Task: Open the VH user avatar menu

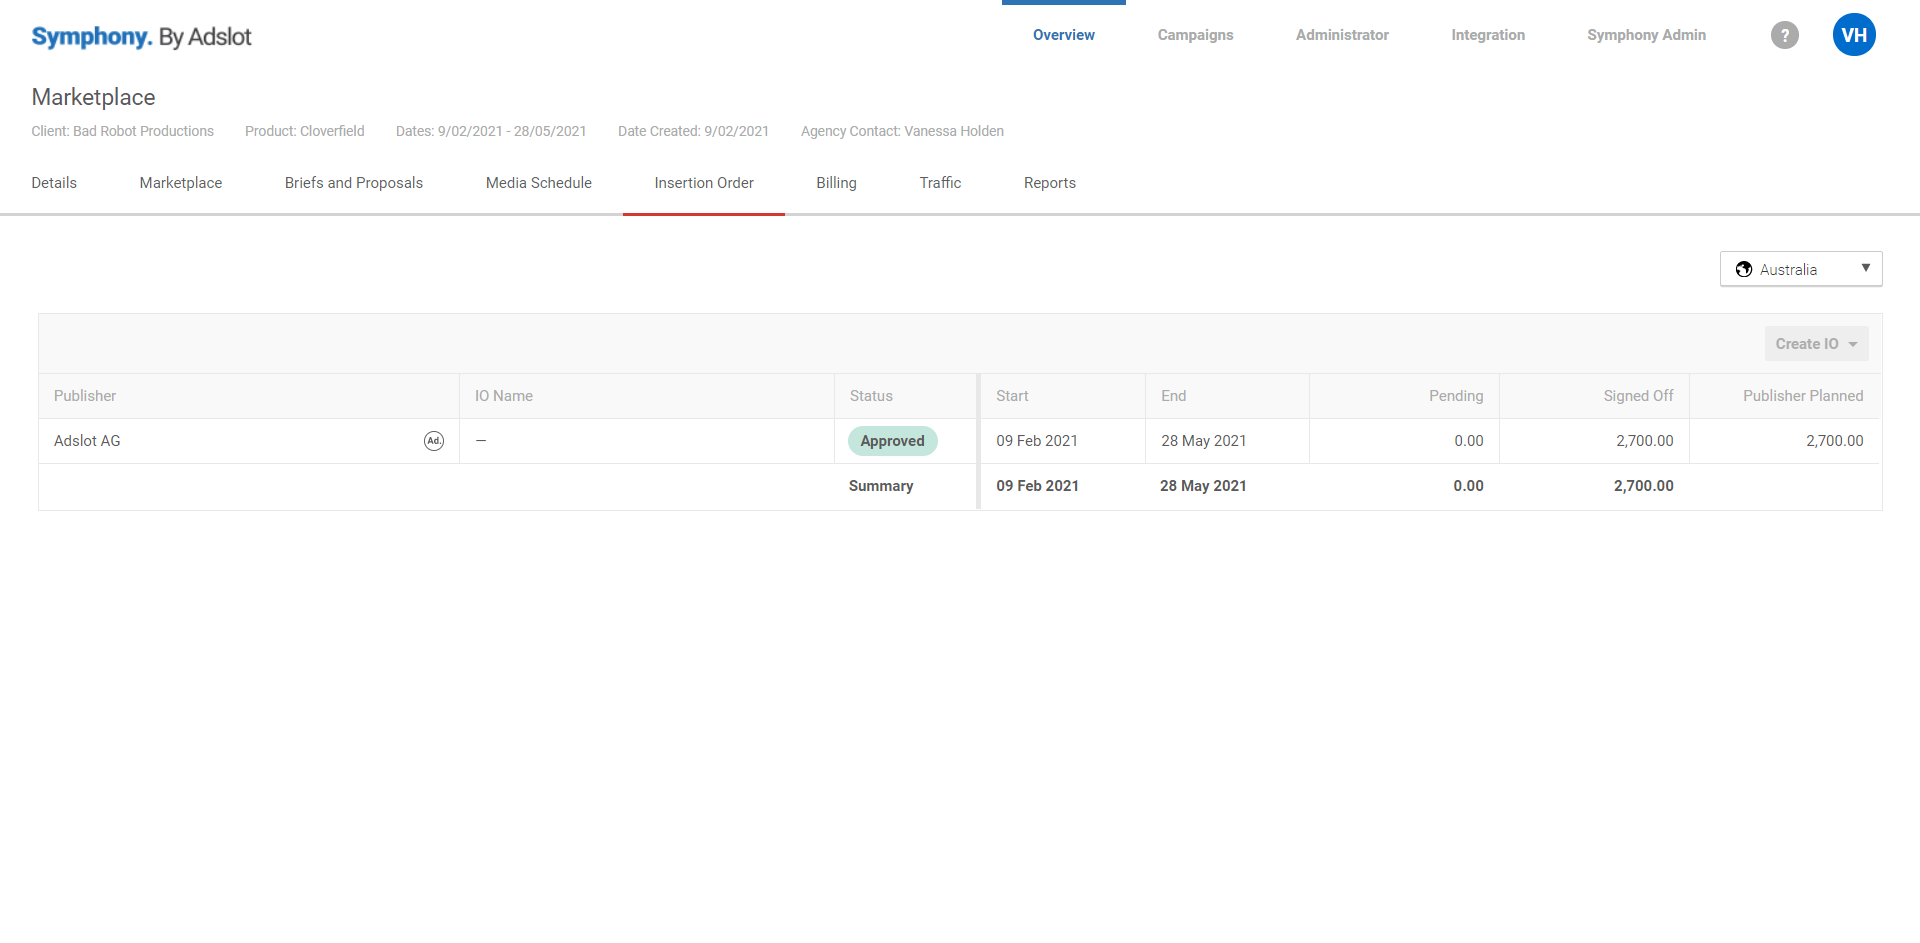Action: pos(1854,35)
